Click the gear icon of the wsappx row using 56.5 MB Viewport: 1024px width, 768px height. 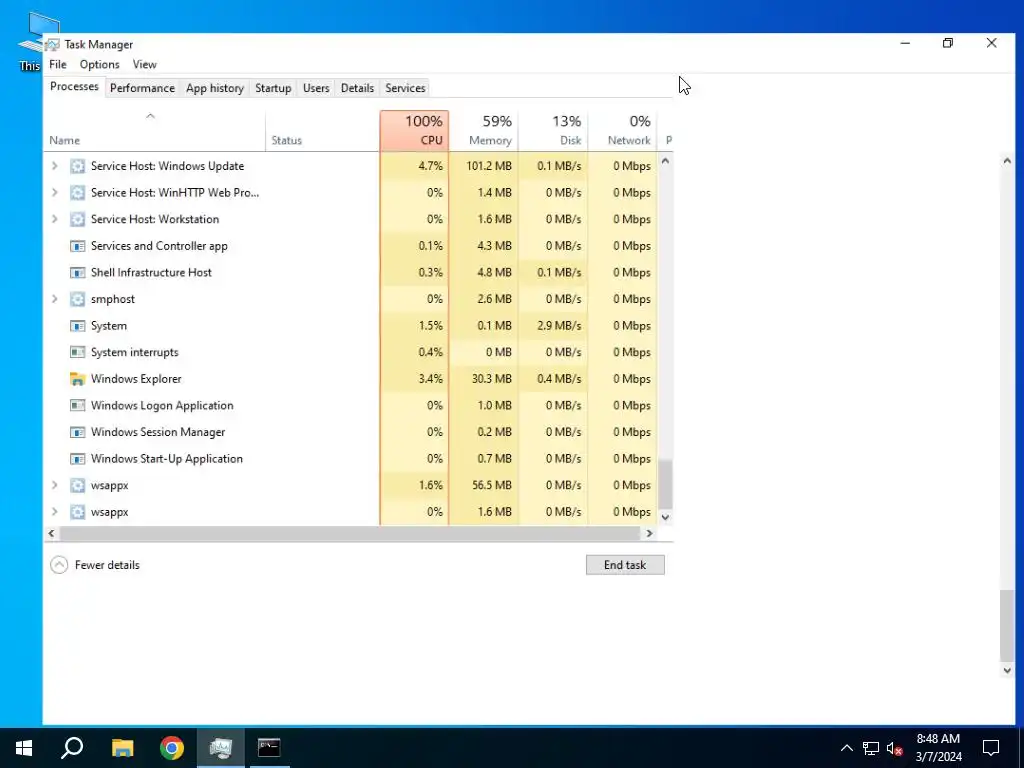[x=77, y=485]
